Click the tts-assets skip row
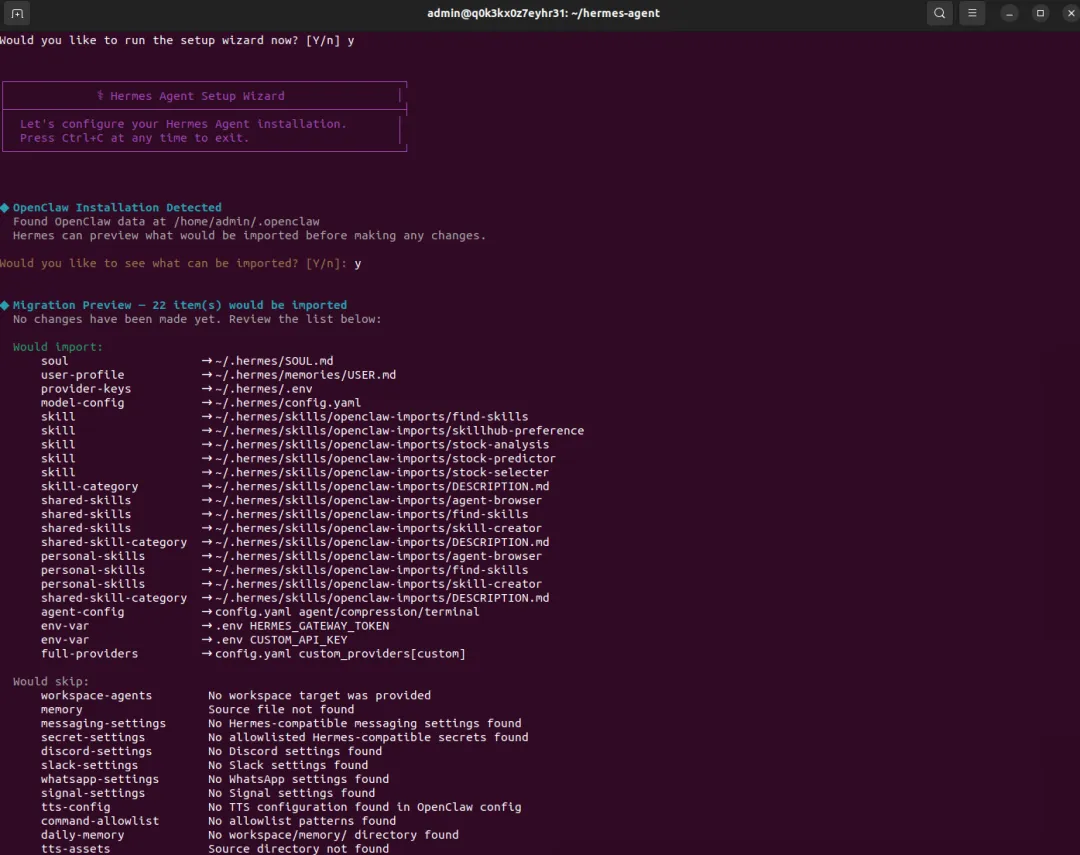1080x855 pixels. (215, 849)
